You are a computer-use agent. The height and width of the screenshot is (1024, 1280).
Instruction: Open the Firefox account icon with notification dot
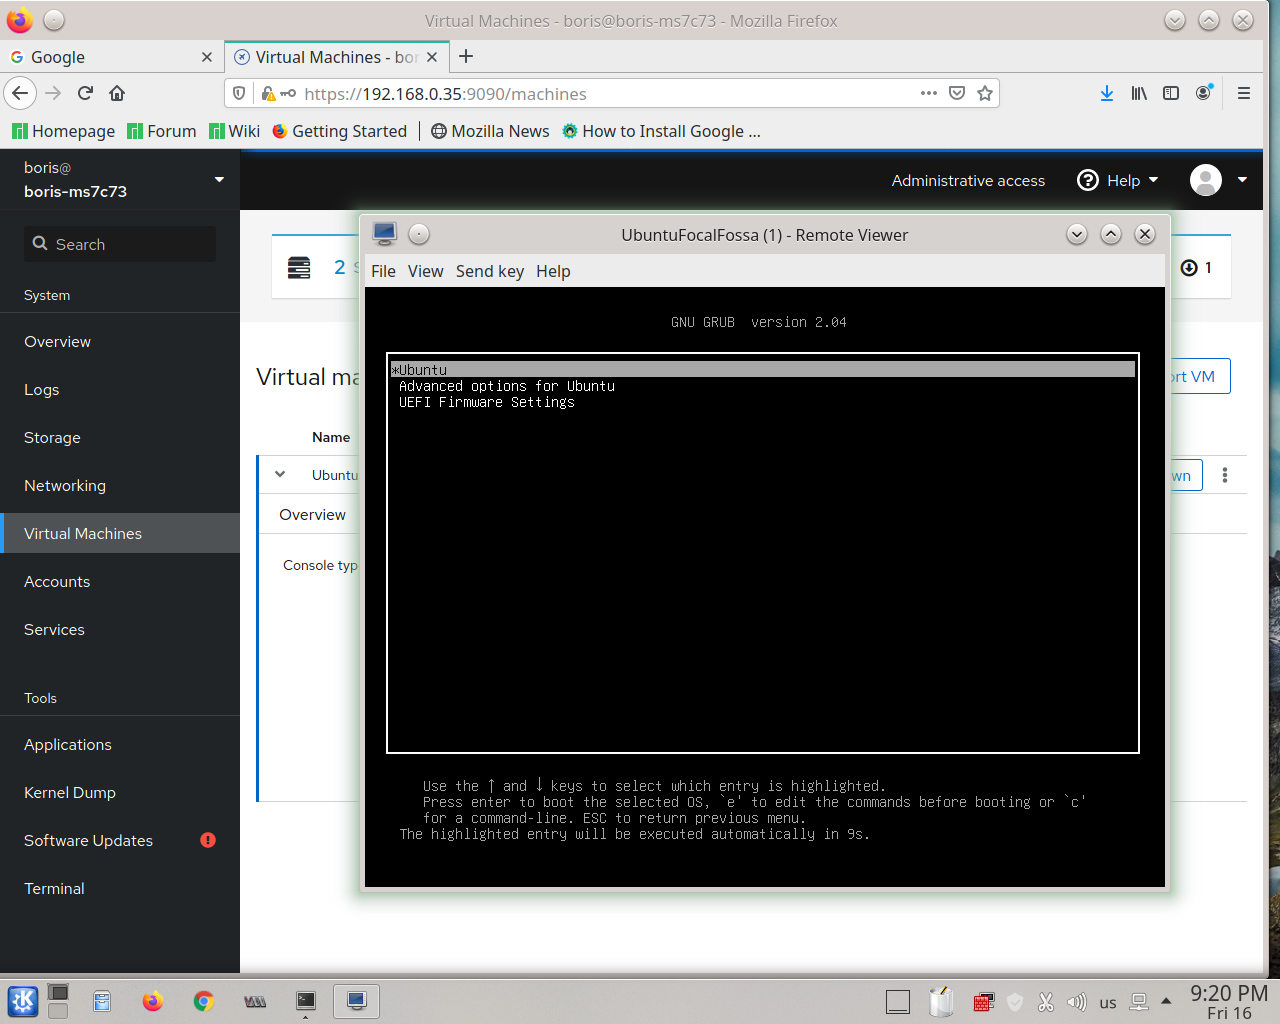pos(1204,93)
